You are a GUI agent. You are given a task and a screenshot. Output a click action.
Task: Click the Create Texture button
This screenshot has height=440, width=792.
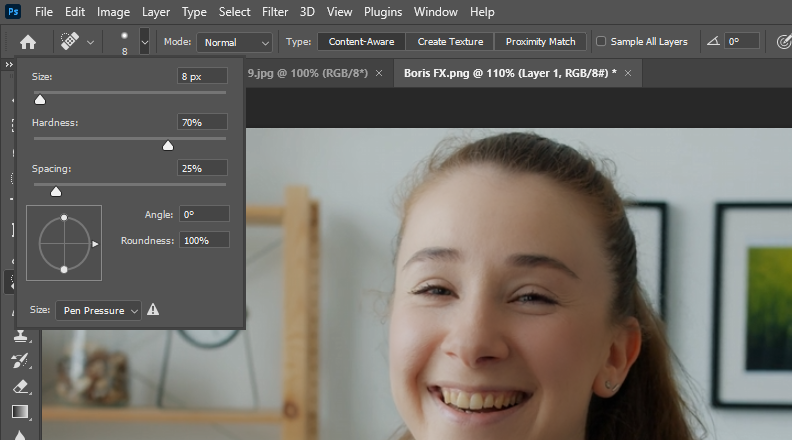click(x=450, y=42)
